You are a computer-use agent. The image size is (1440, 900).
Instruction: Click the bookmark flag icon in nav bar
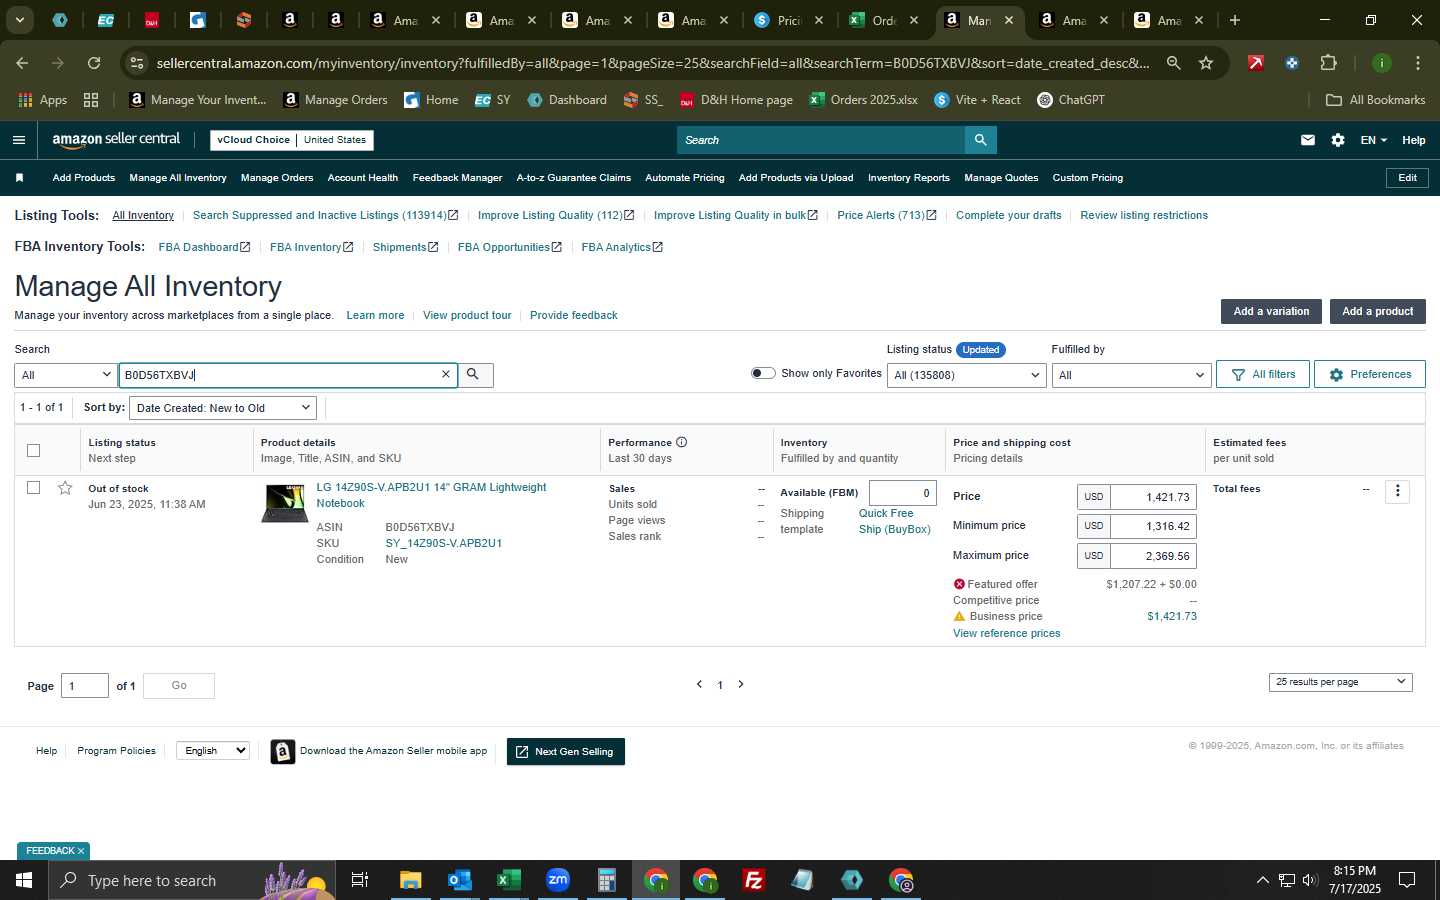click(19, 178)
